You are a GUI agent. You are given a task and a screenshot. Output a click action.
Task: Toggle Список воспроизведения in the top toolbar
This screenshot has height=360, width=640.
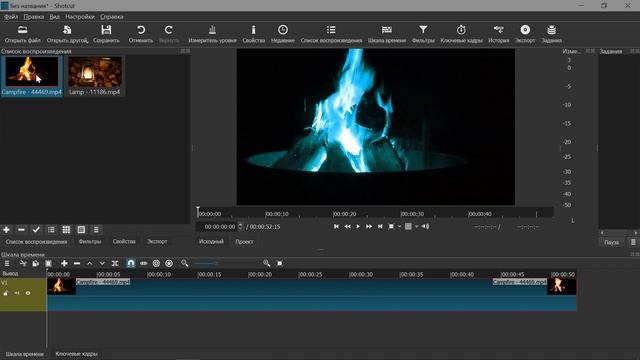[x=331, y=34]
